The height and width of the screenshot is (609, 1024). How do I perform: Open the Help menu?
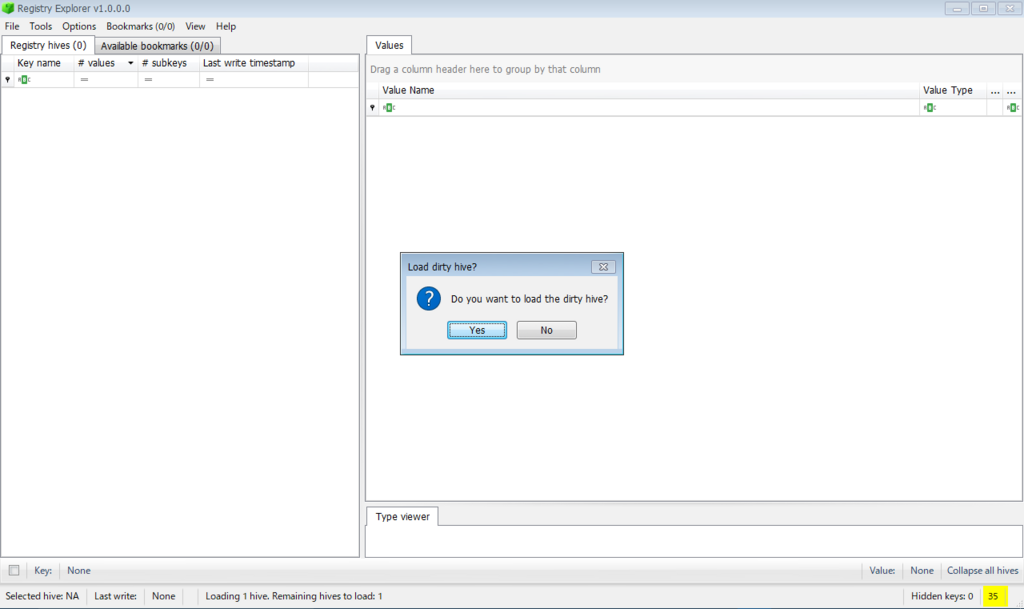[x=226, y=26]
